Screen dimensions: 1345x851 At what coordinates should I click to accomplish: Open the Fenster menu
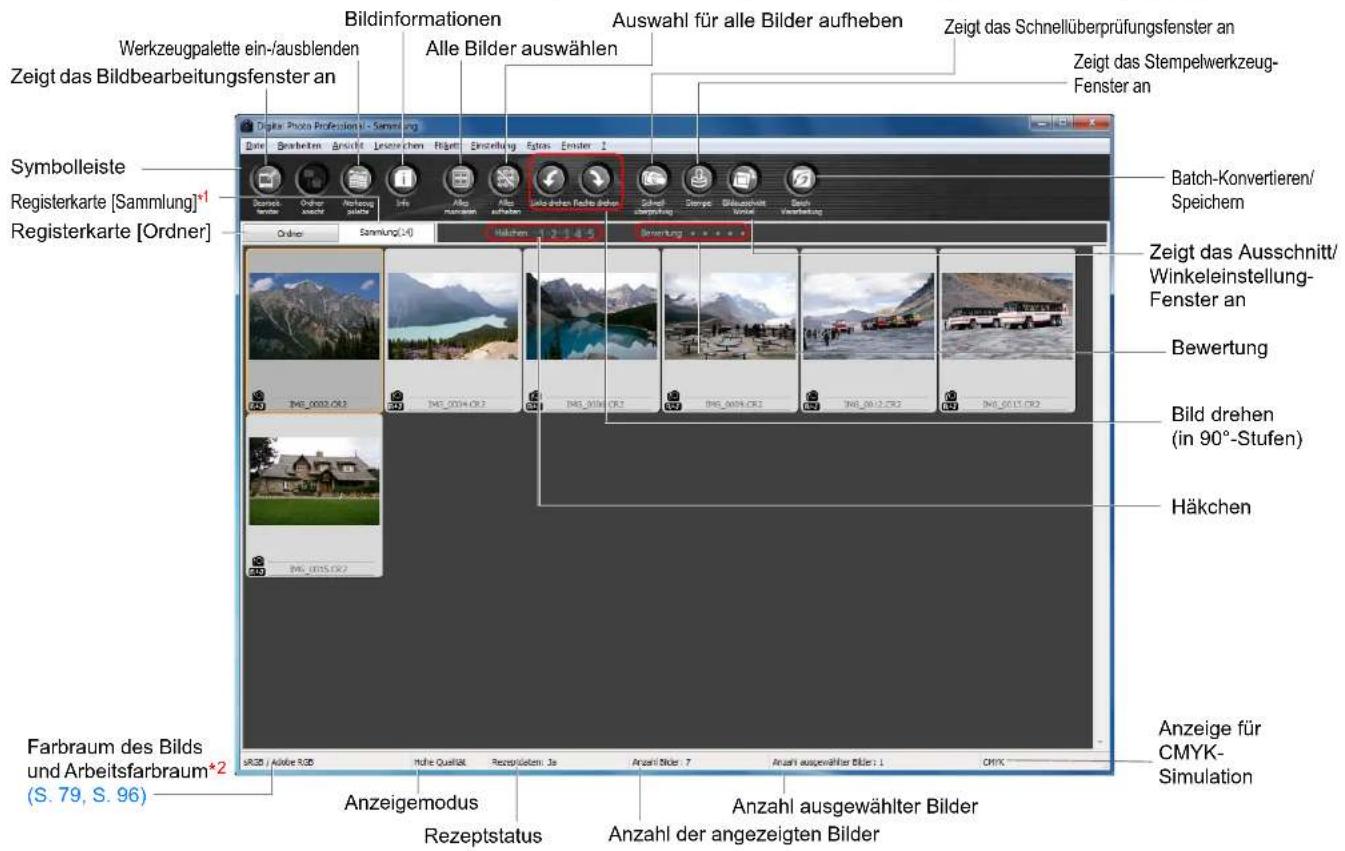[x=578, y=145]
